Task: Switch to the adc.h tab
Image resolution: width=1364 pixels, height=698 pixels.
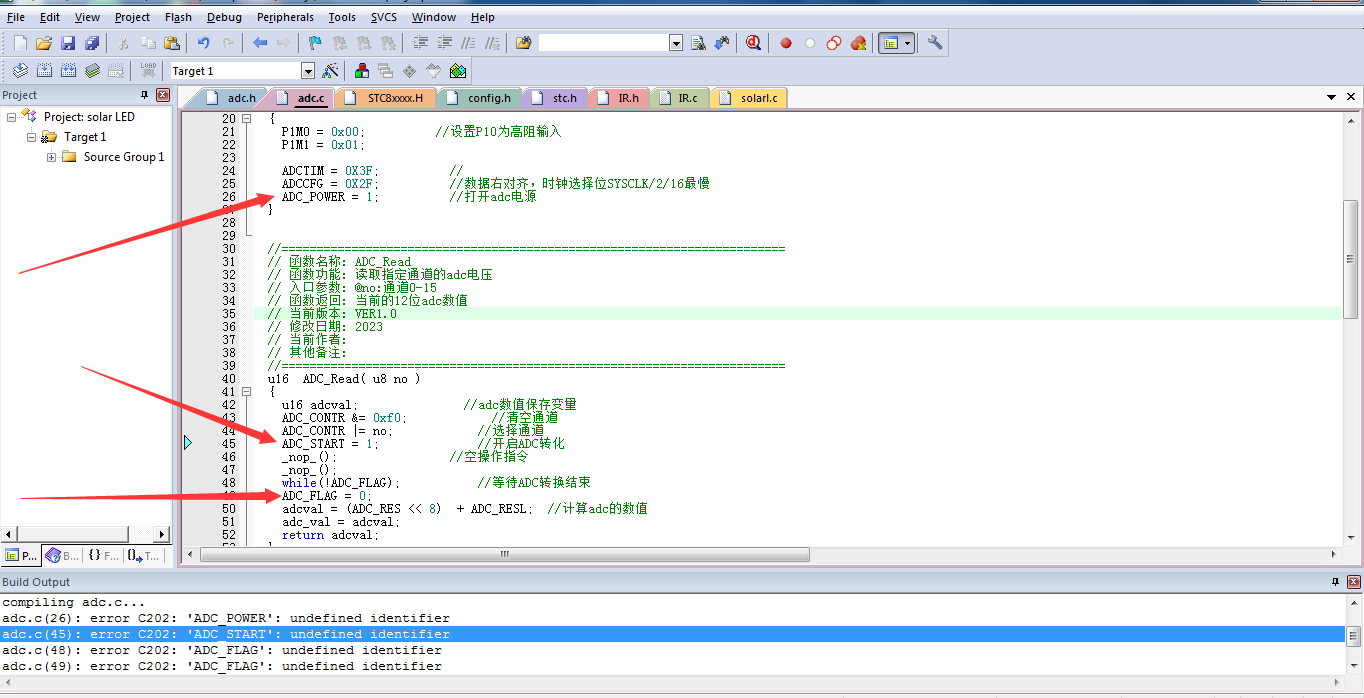Action: pyautogui.click(x=234, y=98)
